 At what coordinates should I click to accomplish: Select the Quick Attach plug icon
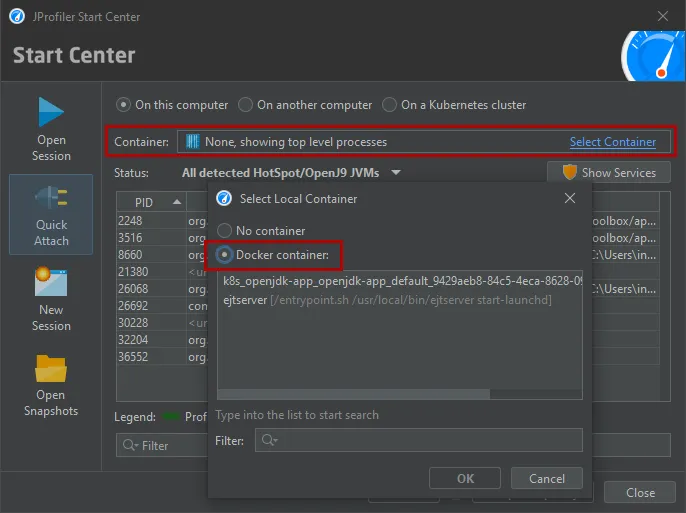[51, 197]
